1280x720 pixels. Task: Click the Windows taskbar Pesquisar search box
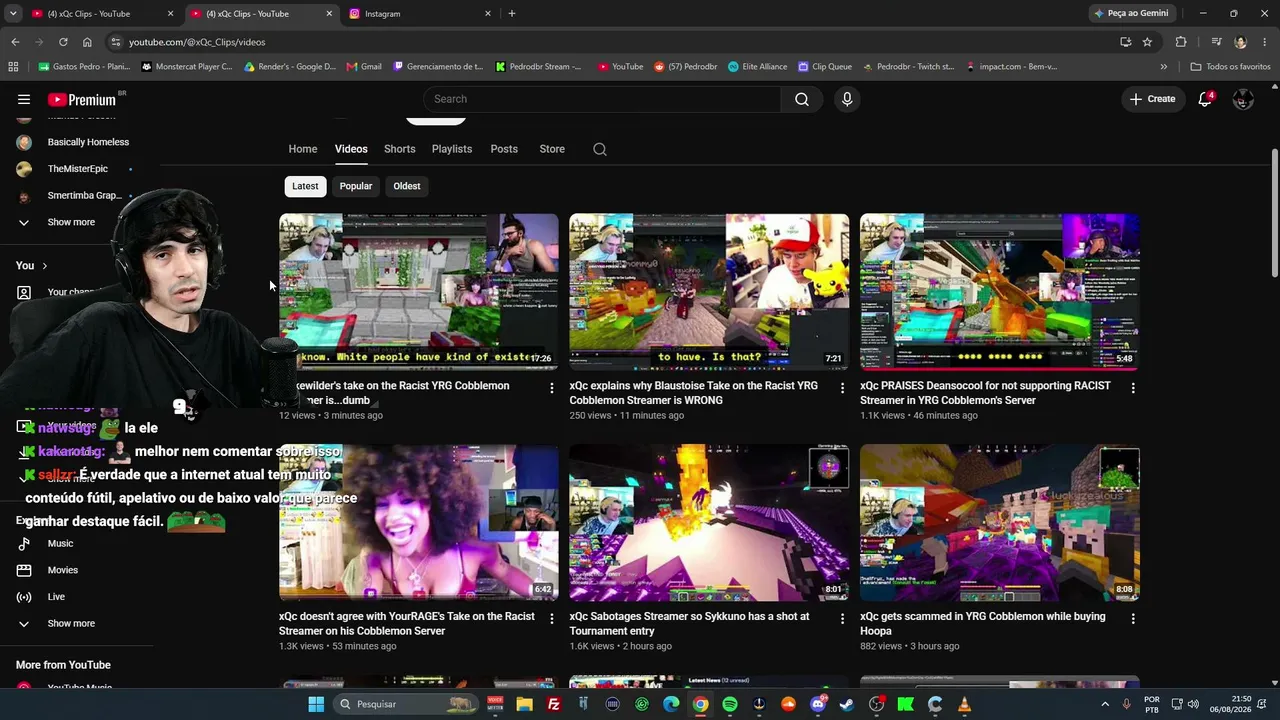pos(406,704)
